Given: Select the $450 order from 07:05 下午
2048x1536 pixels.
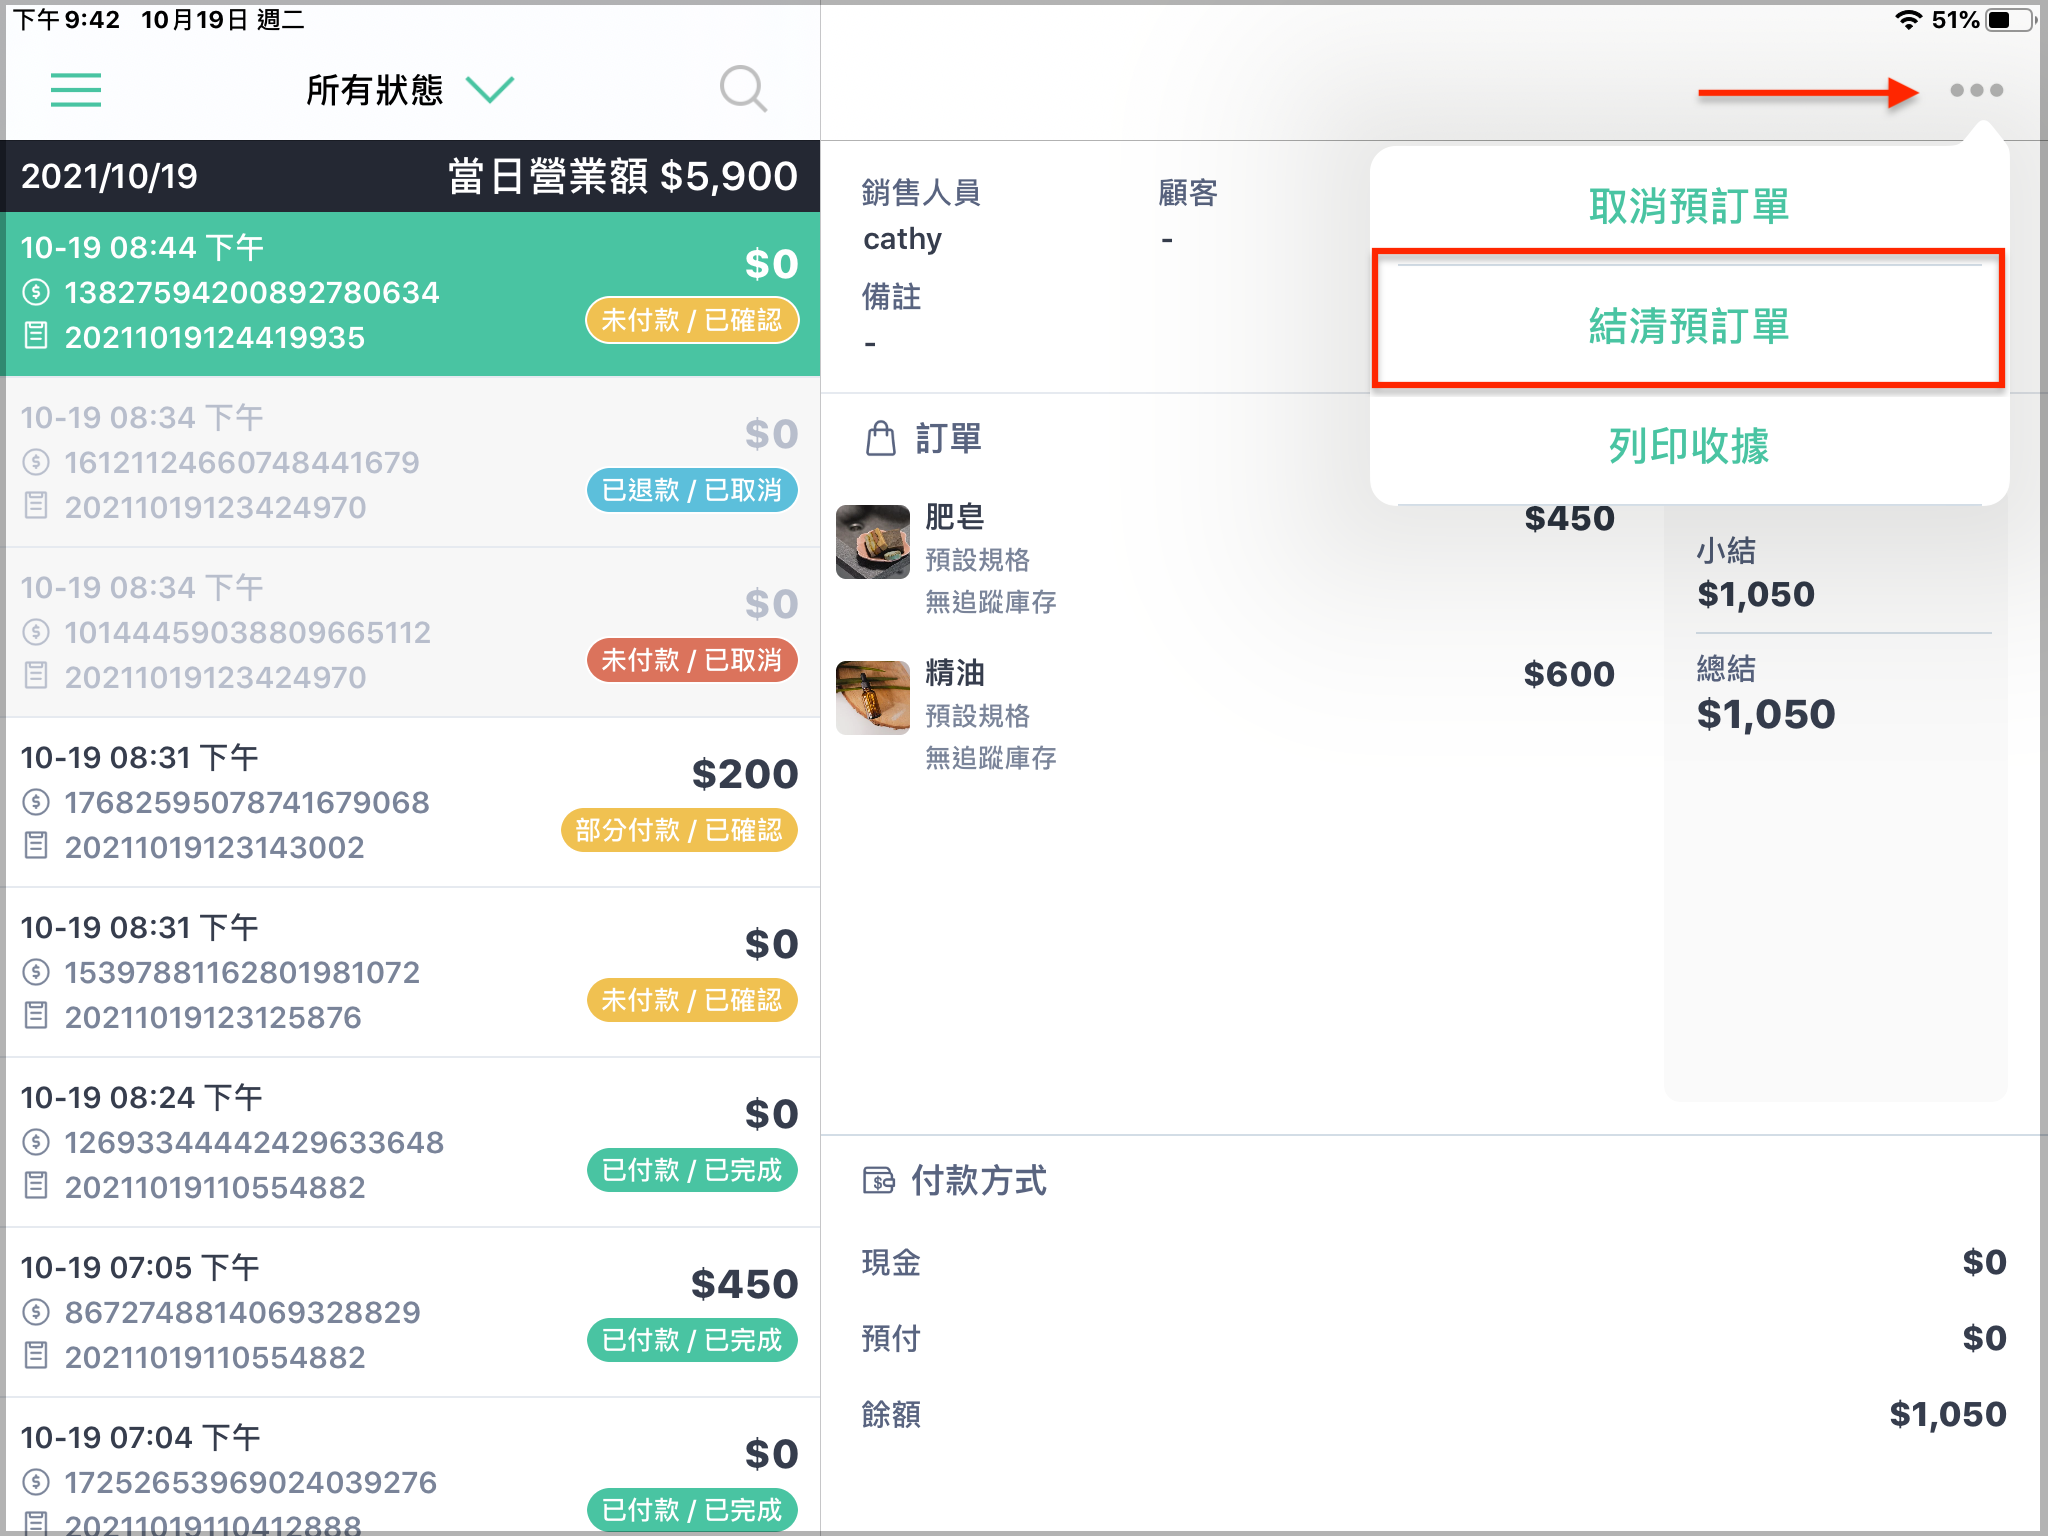Looking at the screenshot, I should (410, 1312).
